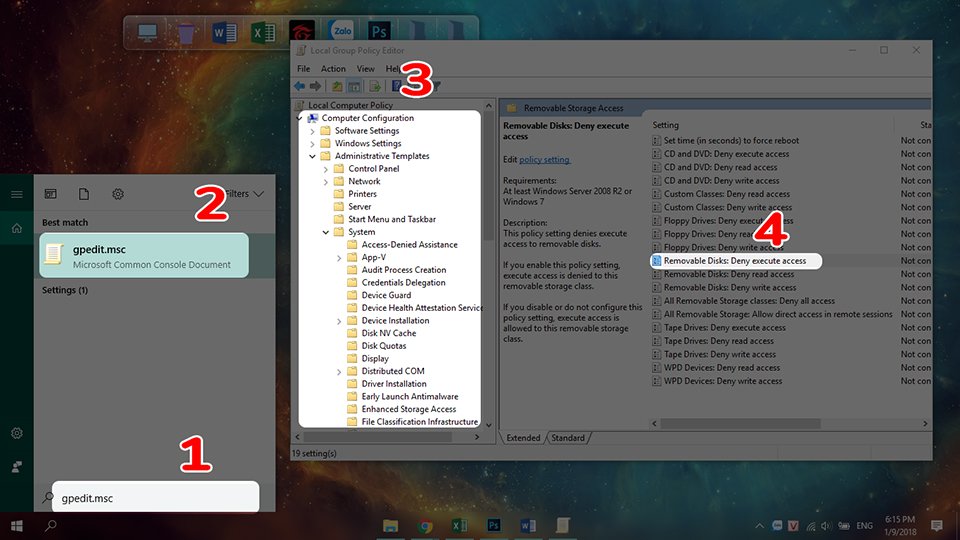Open File Explorer from the taskbar
The width and height of the screenshot is (960, 540).
click(x=390, y=525)
